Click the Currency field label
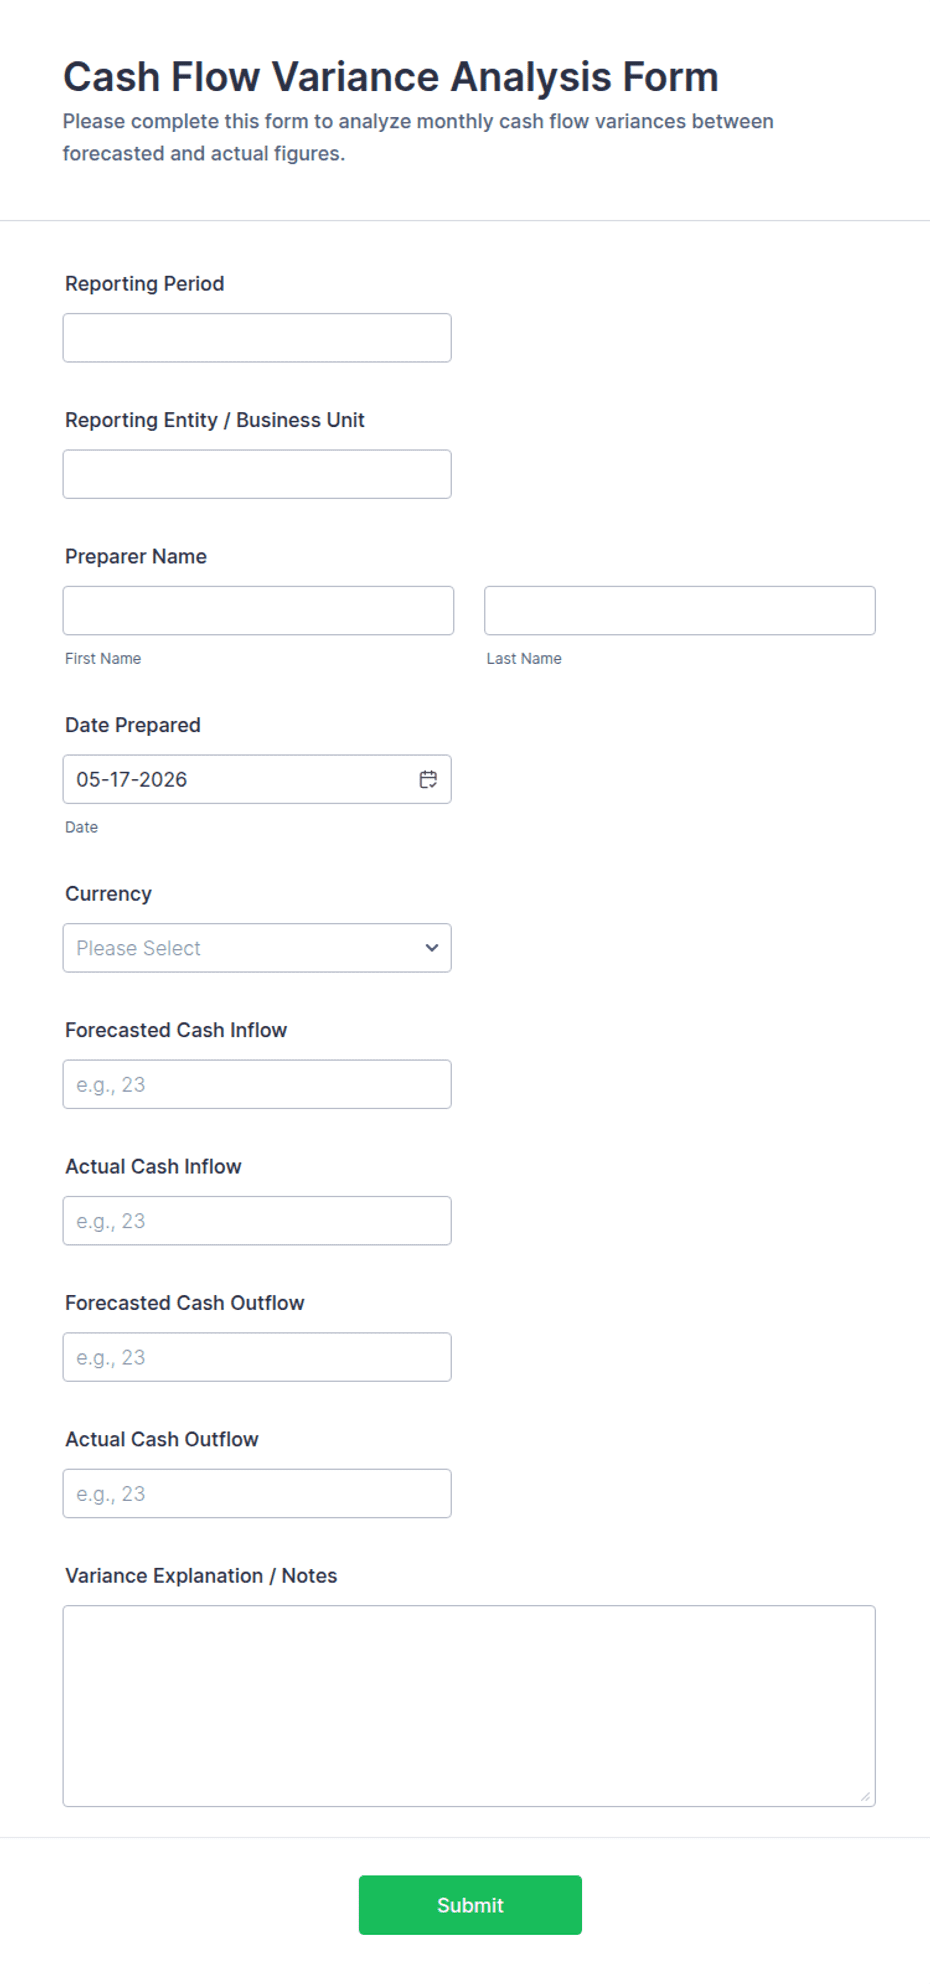Image resolution: width=930 pixels, height=1984 pixels. 108,894
